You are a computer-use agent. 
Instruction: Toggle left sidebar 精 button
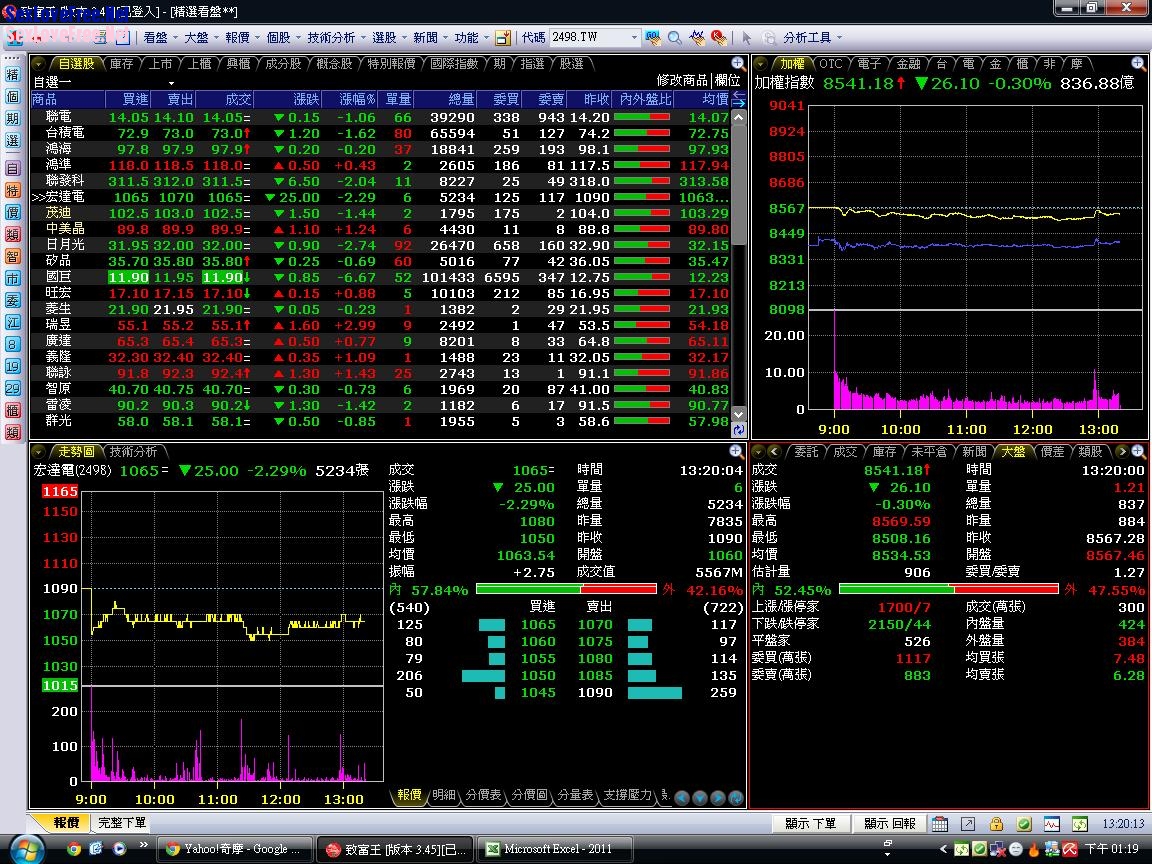13,75
